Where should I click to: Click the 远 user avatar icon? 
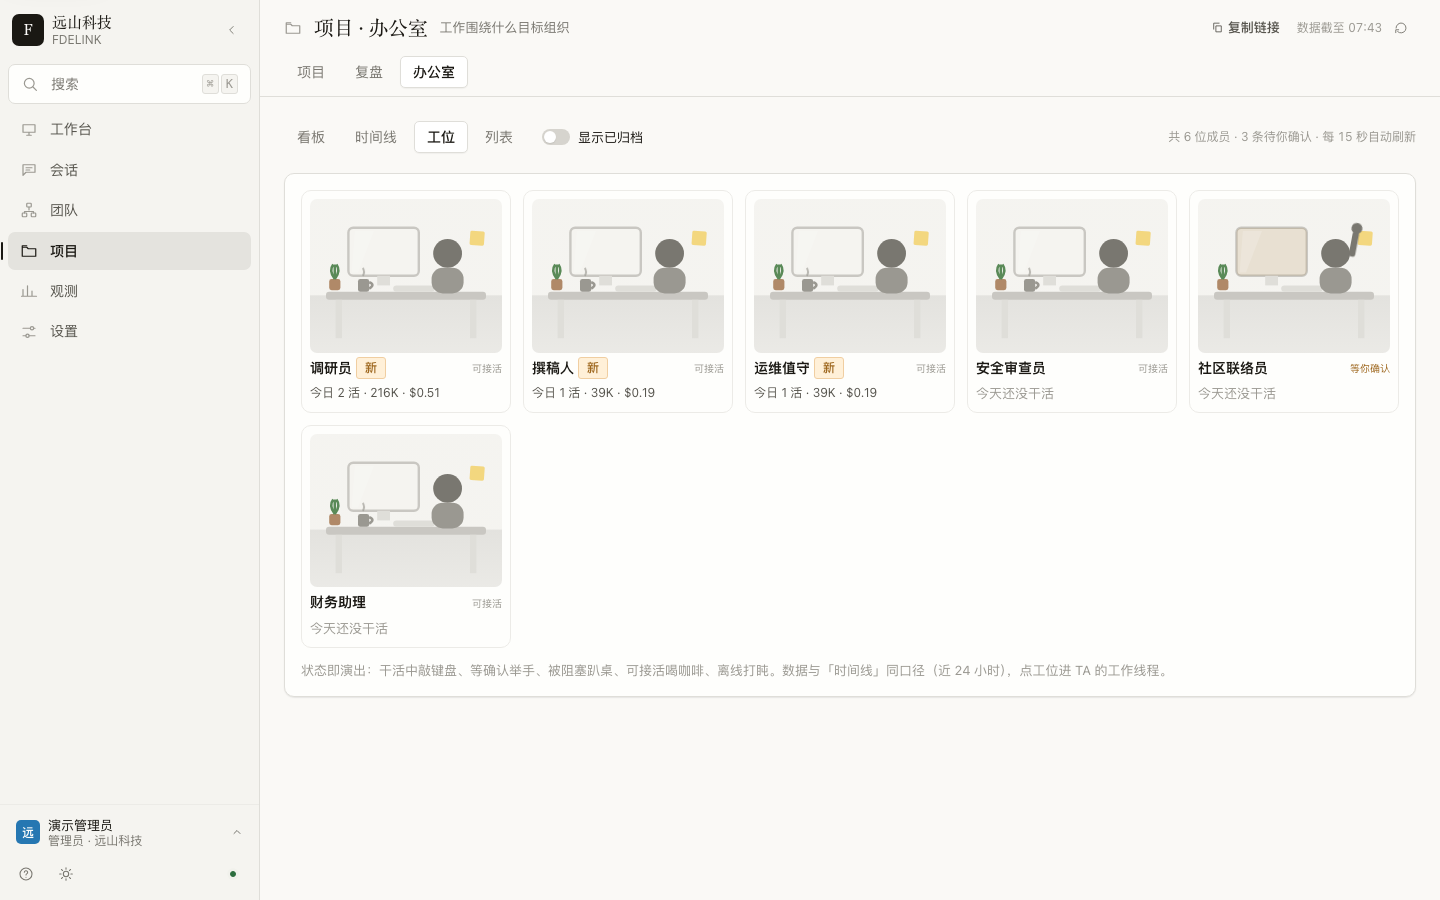click(28, 832)
